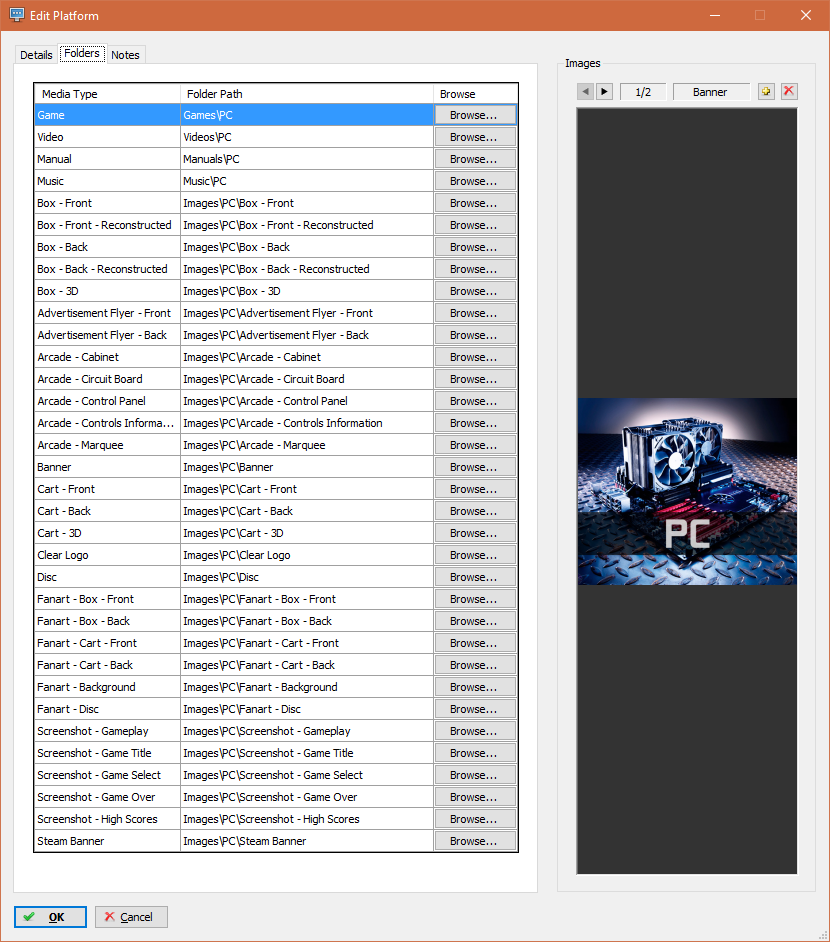Browse for Cart - Front folder
Viewport: 830px width, 942px height.
[474, 489]
